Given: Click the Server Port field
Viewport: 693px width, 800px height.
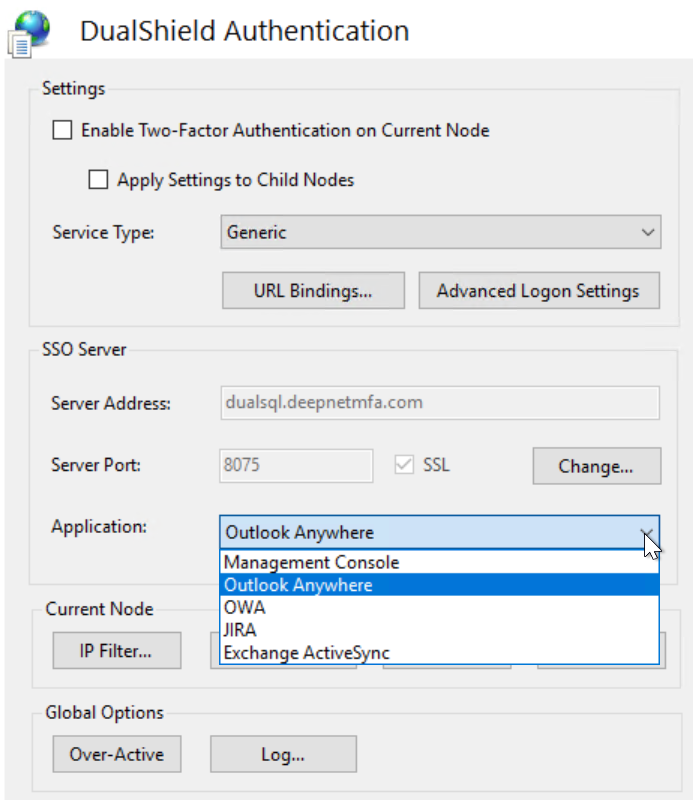Looking at the screenshot, I should tap(296, 465).
